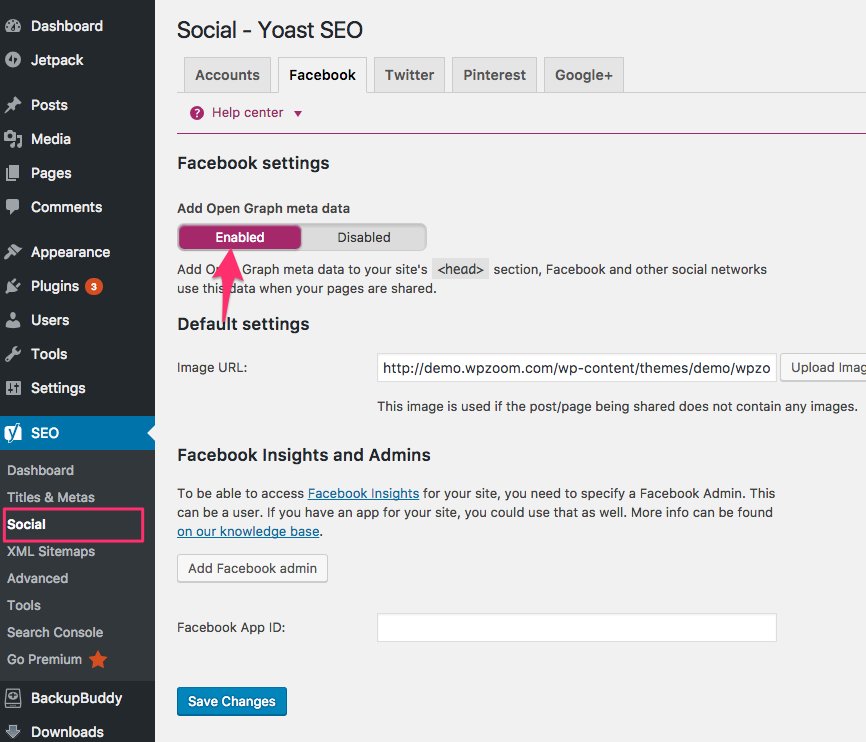This screenshot has width=866, height=742.
Task: Click the Go Premium star icon
Action: coord(98,659)
